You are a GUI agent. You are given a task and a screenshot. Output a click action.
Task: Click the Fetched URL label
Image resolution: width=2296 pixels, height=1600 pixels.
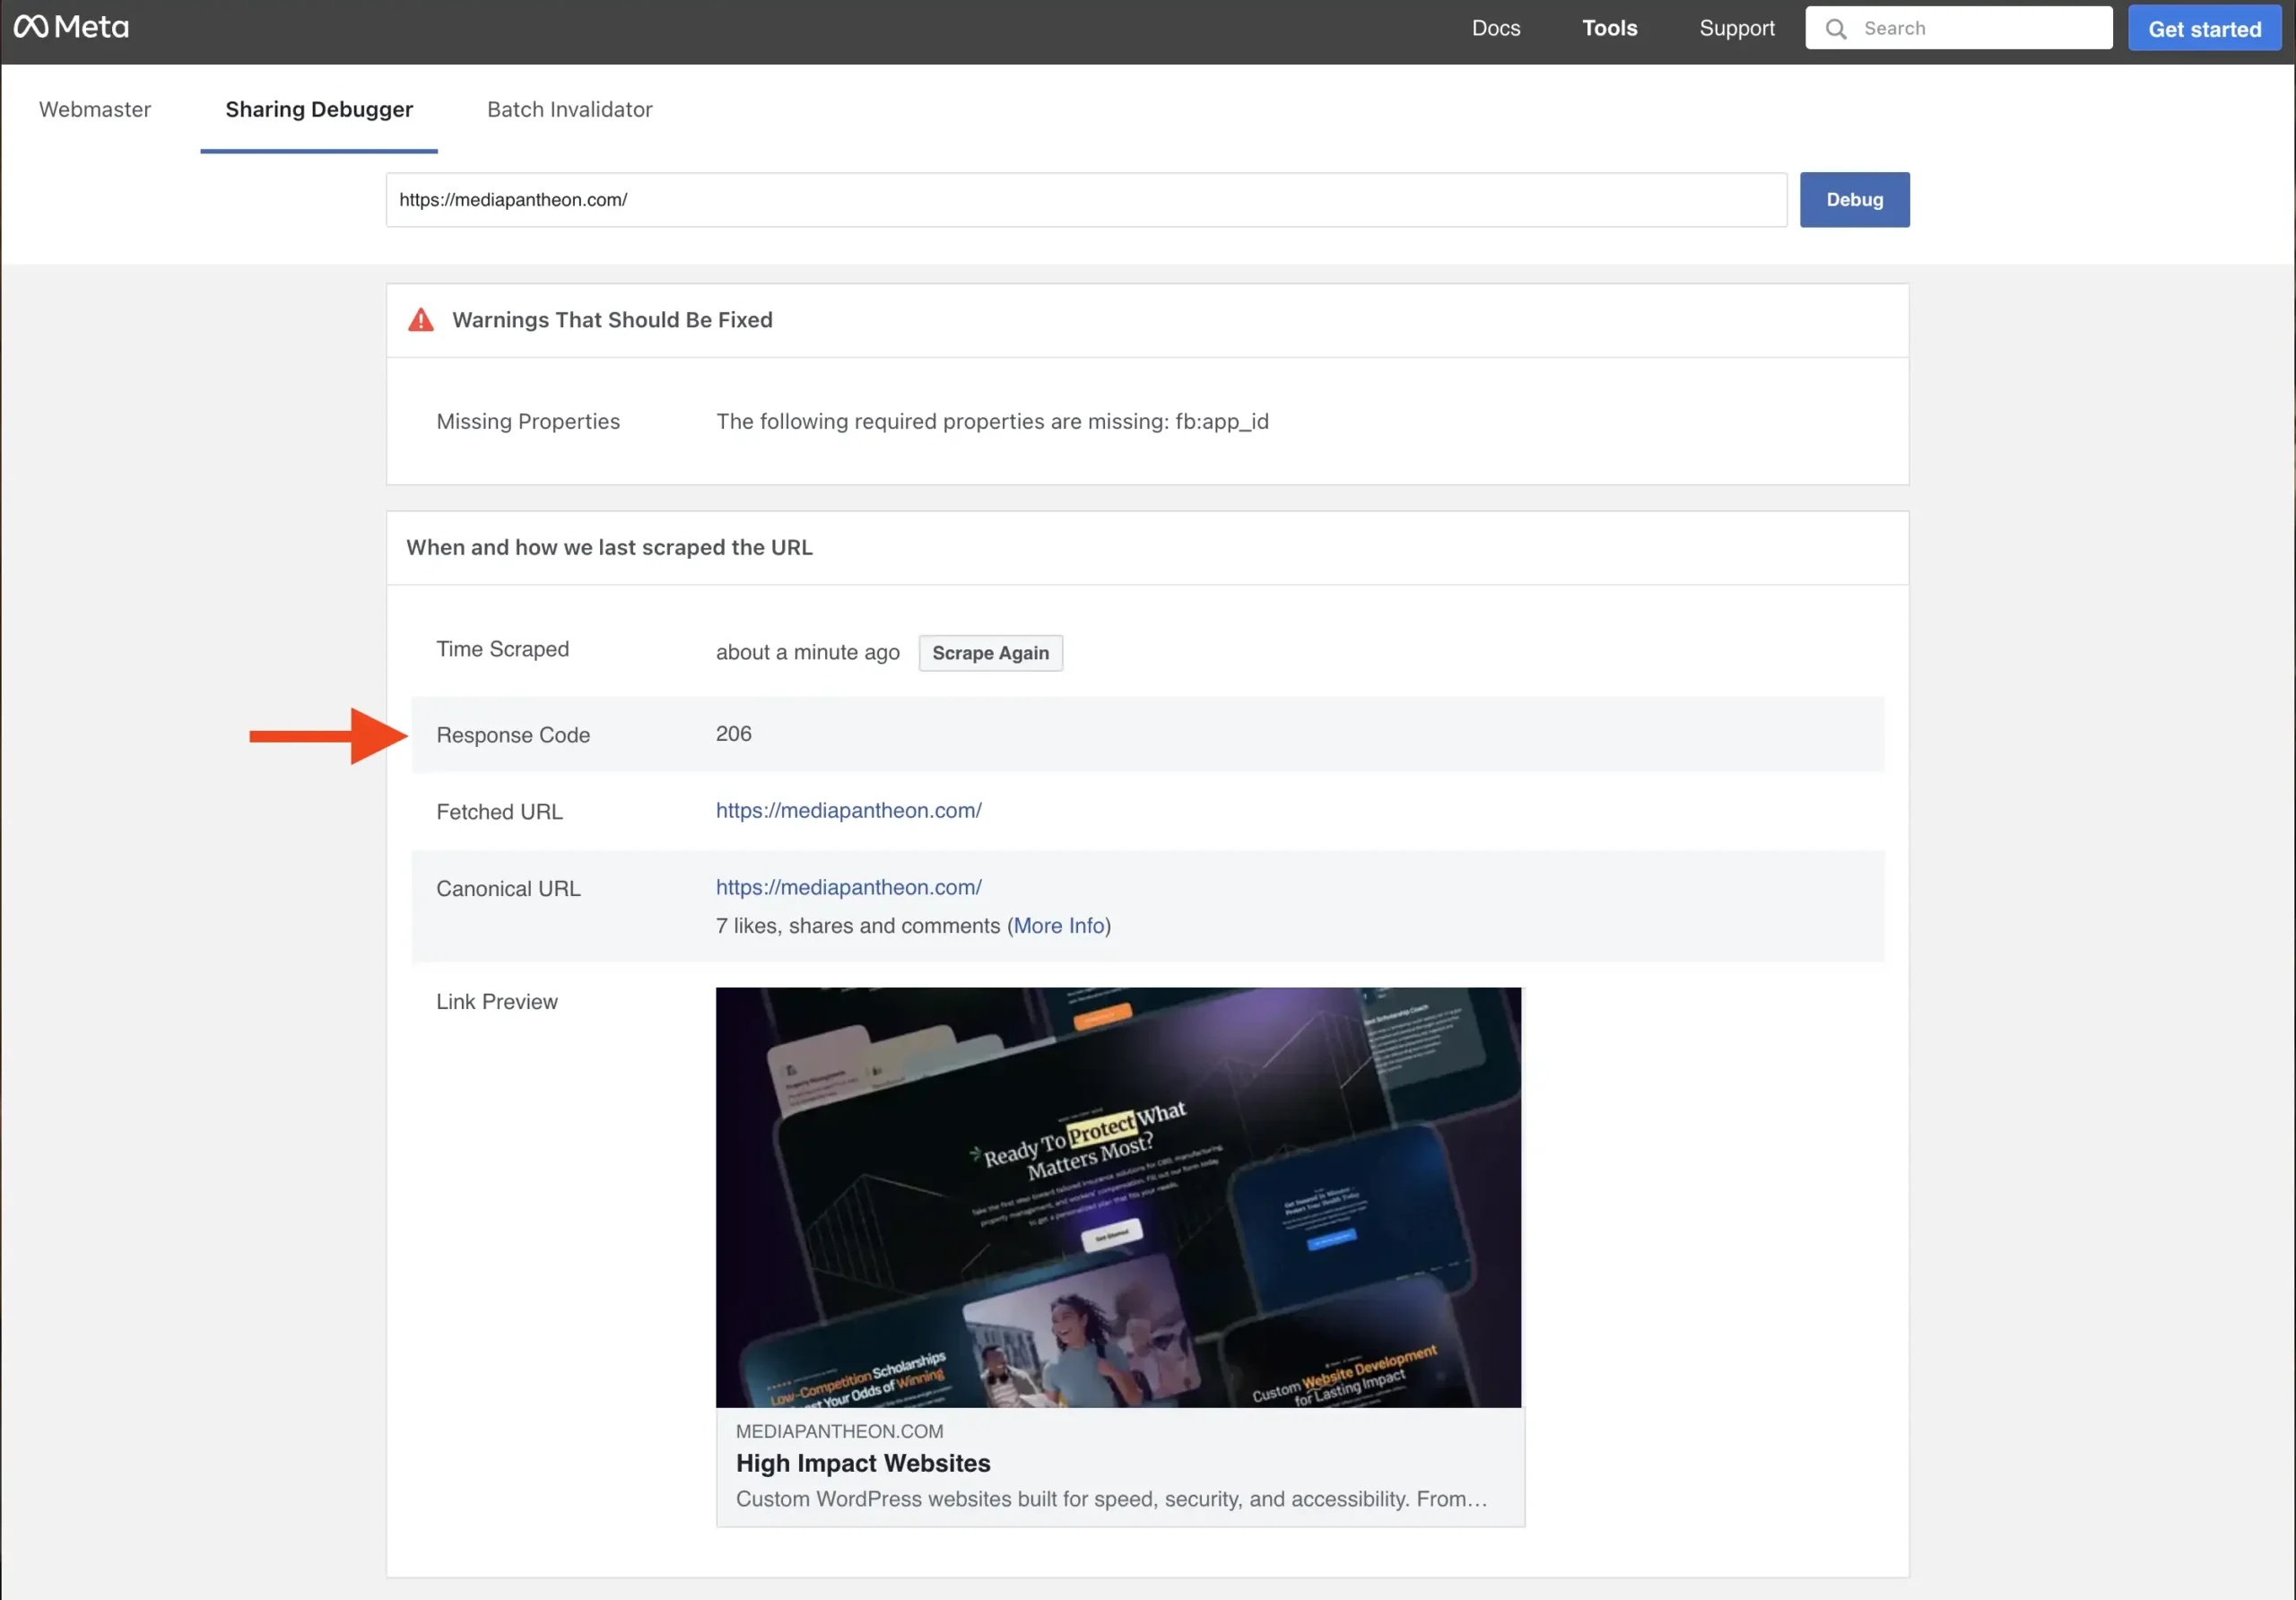pos(499,812)
